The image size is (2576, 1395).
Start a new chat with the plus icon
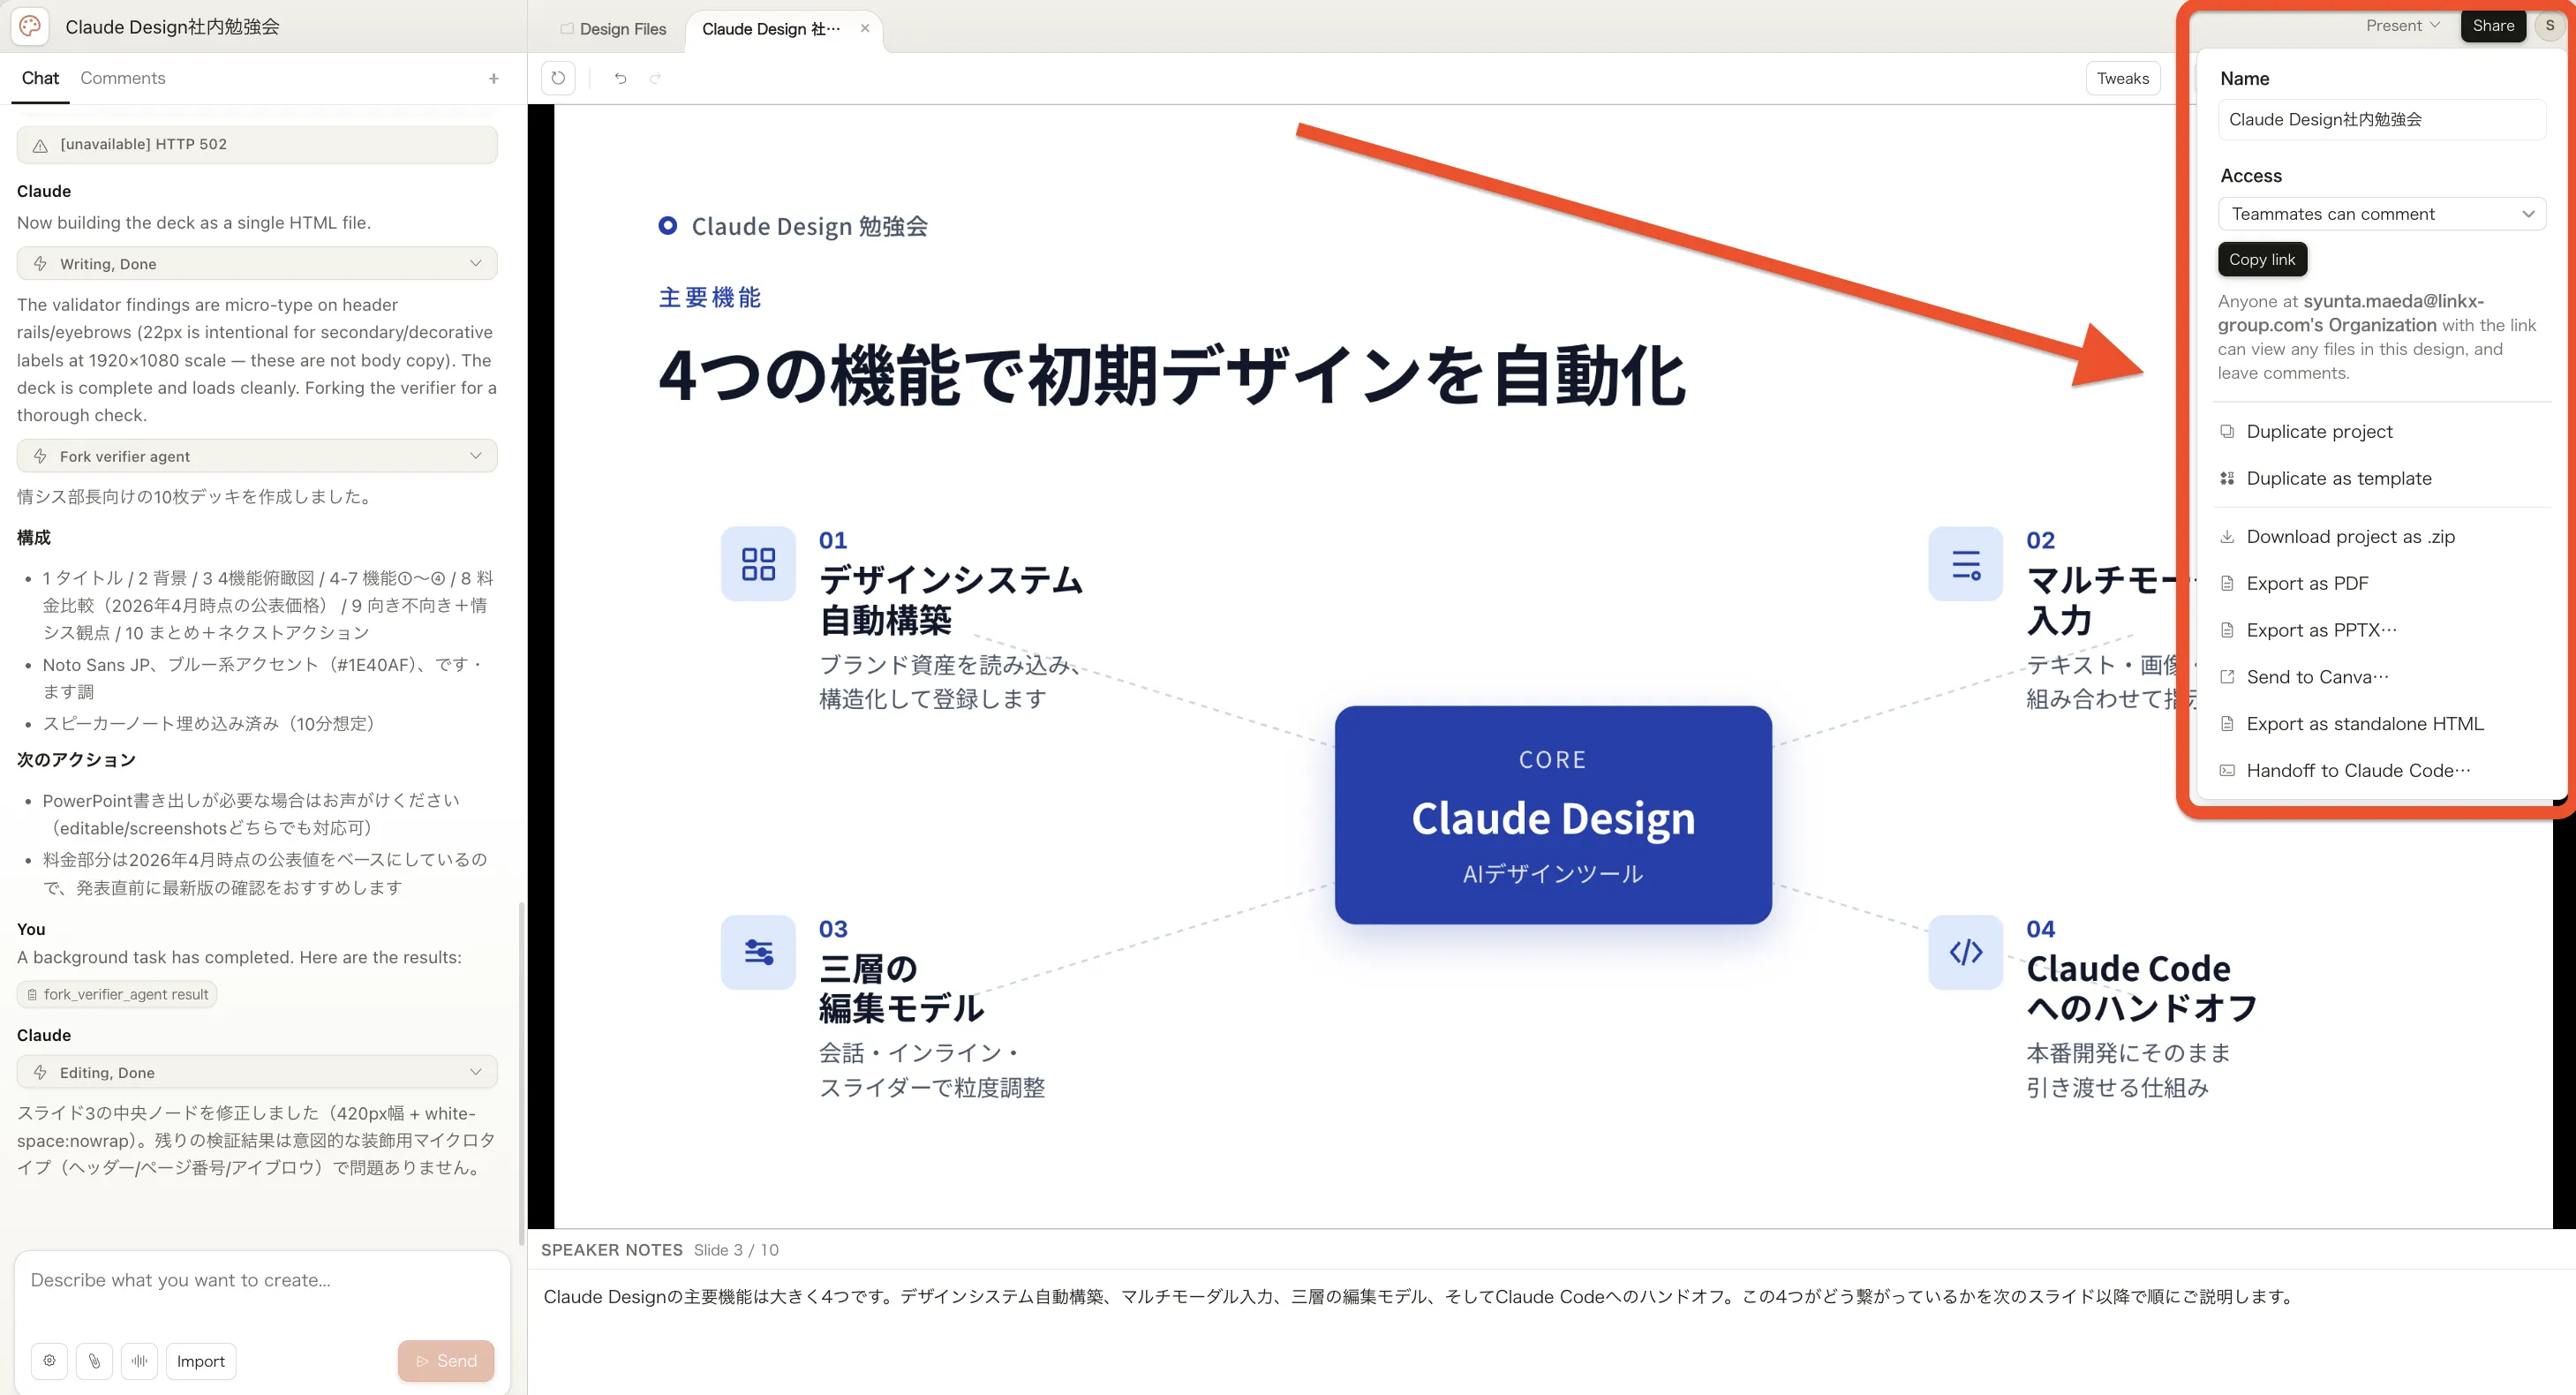pos(493,78)
